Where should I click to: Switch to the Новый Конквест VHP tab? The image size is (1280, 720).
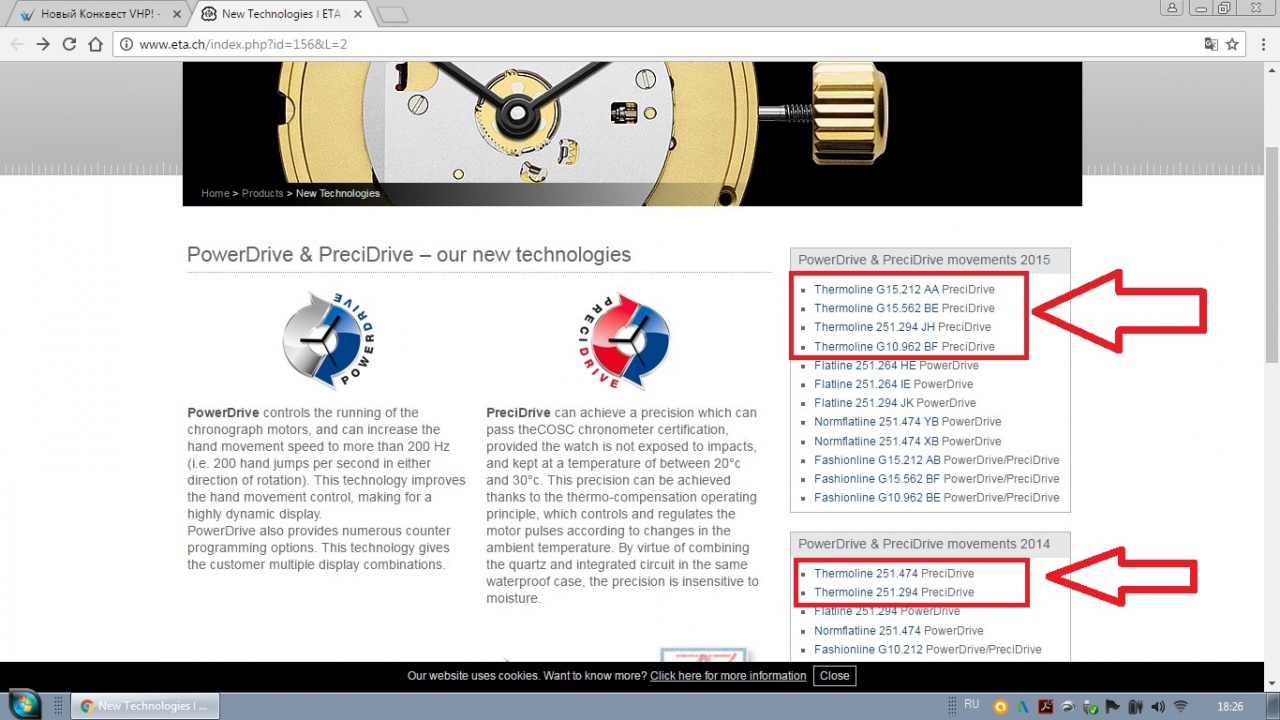[96, 14]
